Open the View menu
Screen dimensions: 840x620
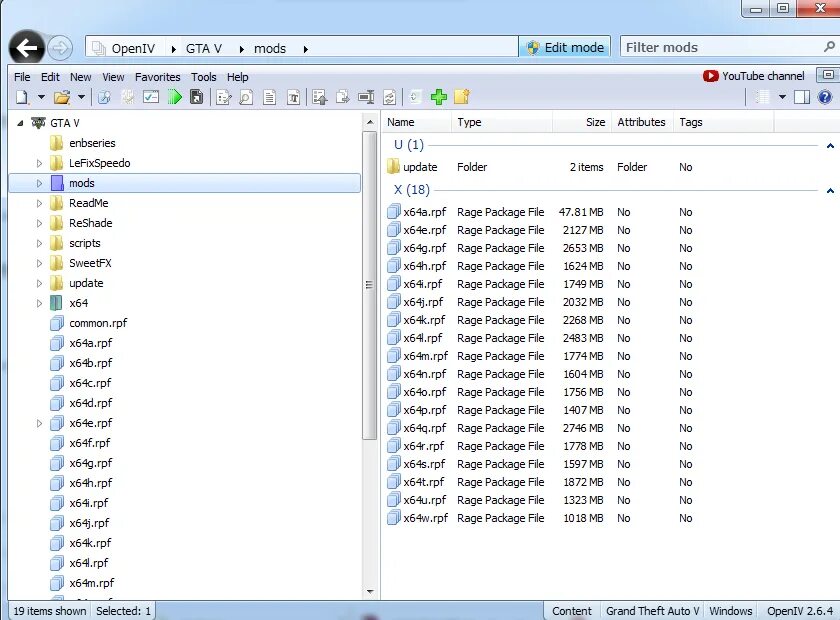(x=113, y=77)
